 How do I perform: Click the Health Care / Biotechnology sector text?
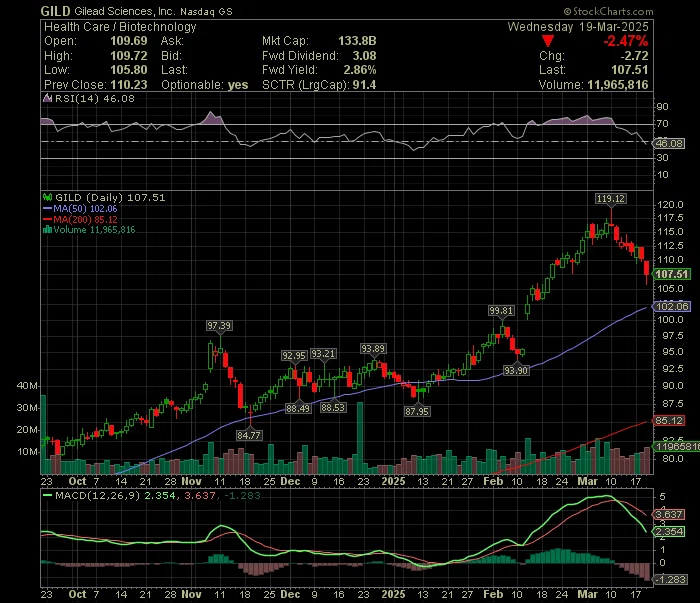[x=120, y=27]
